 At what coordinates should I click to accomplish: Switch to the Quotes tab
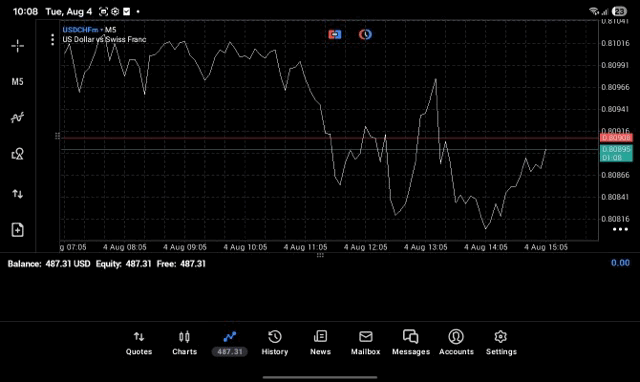point(139,343)
